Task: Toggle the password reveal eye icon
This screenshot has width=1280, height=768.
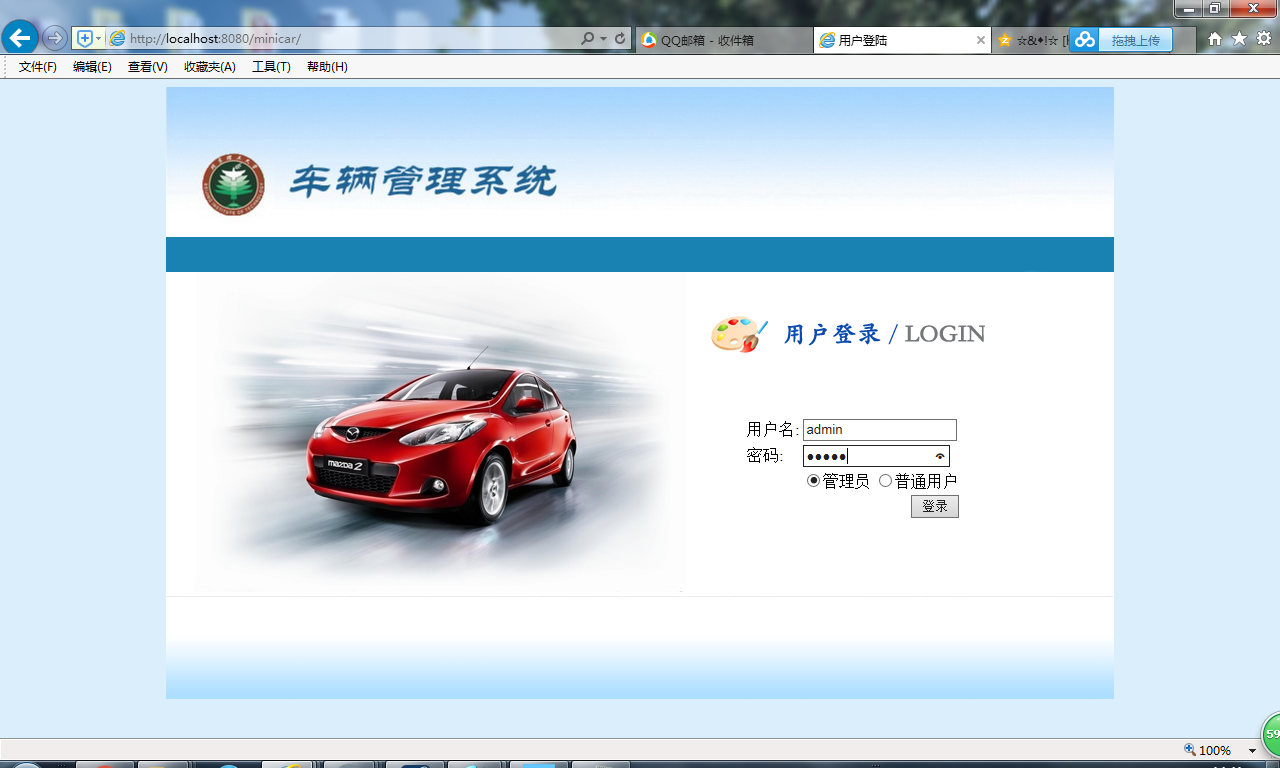Action: click(938, 455)
